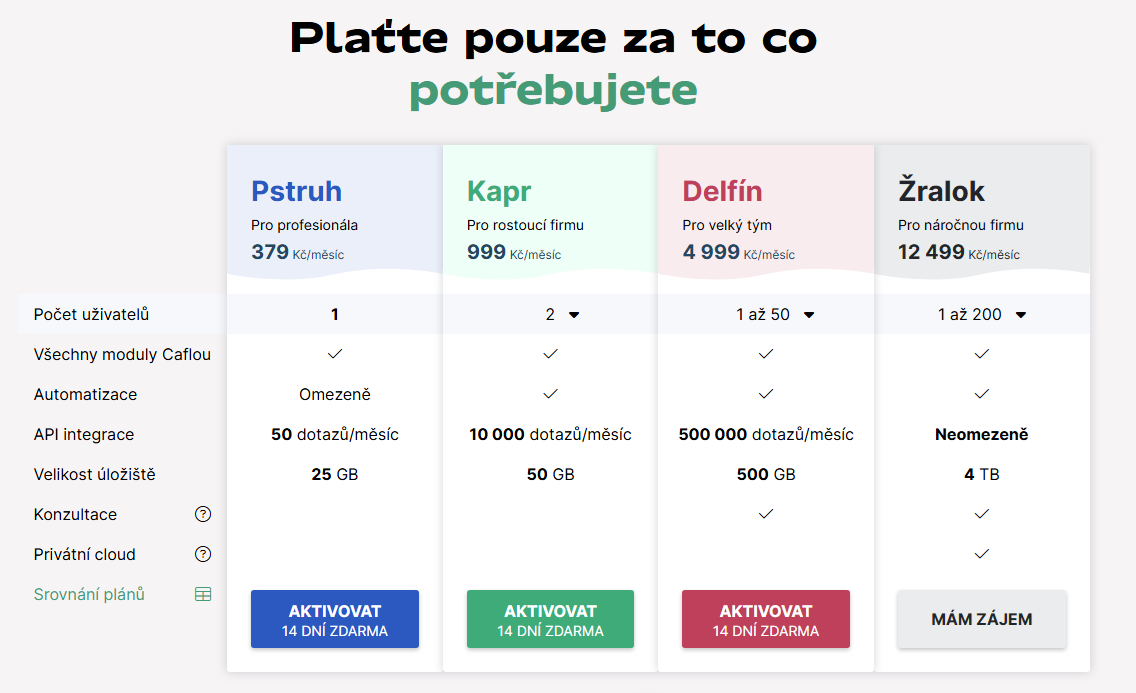Click the Žralok Privátní cloud checkmark
This screenshot has height=693, width=1136.
point(982,554)
